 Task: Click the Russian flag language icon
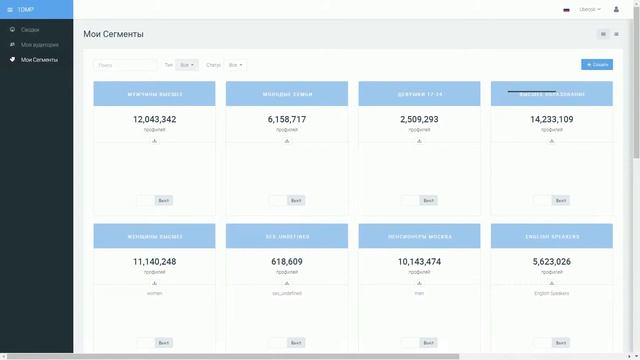click(x=566, y=9)
